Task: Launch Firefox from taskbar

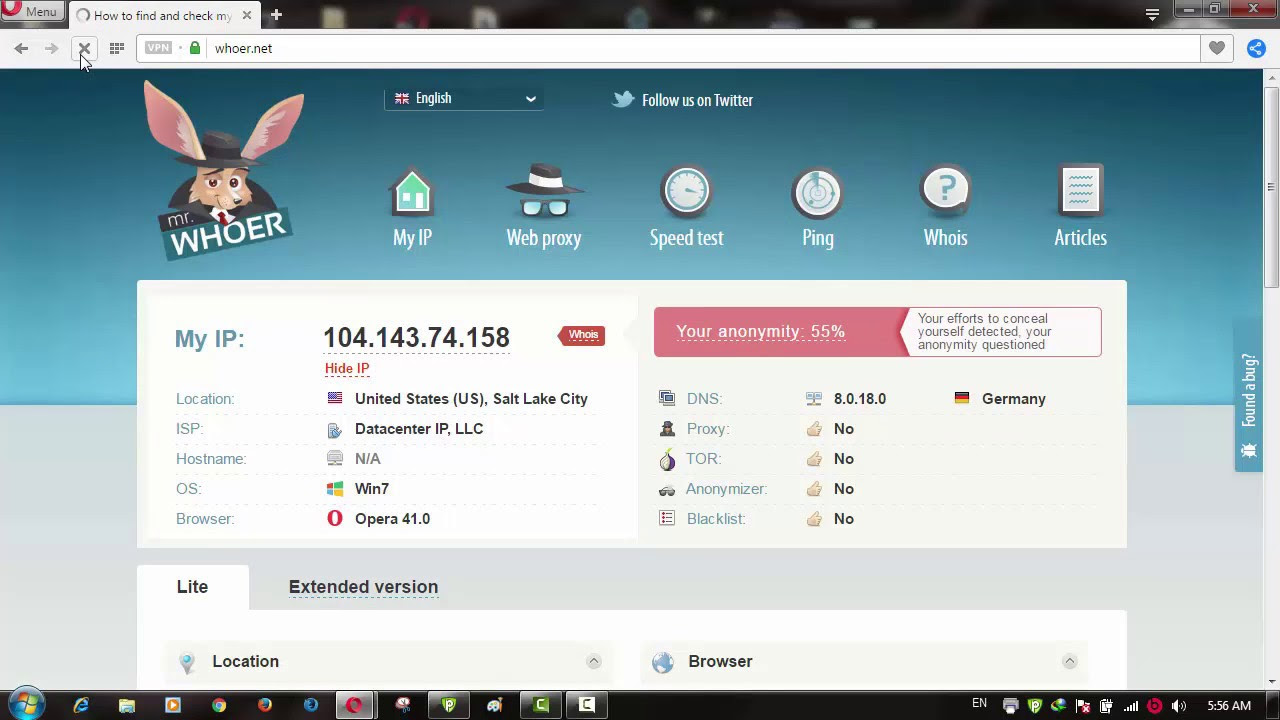Action: (265, 705)
